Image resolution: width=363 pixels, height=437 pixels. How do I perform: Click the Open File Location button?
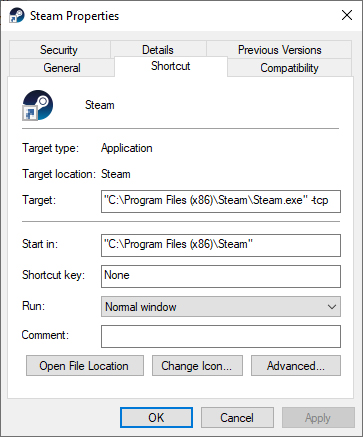(x=85, y=366)
